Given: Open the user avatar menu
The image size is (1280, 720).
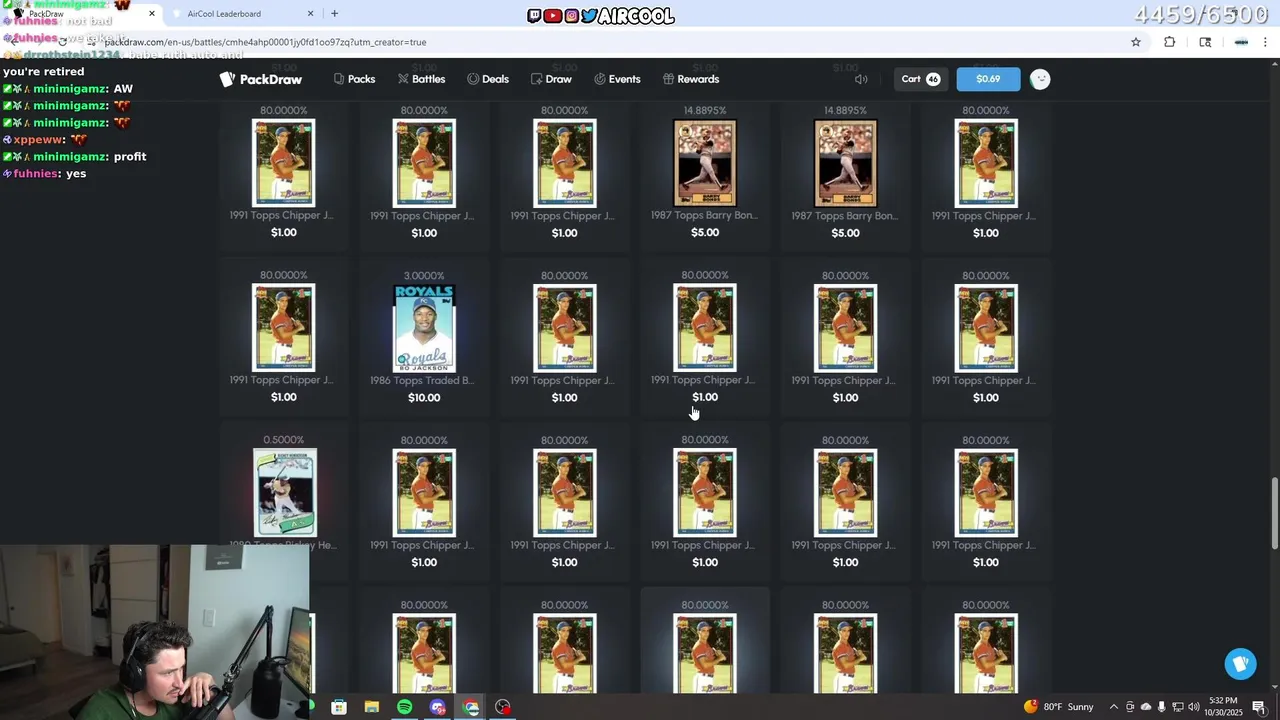Looking at the screenshot, I should [1040, 79].
